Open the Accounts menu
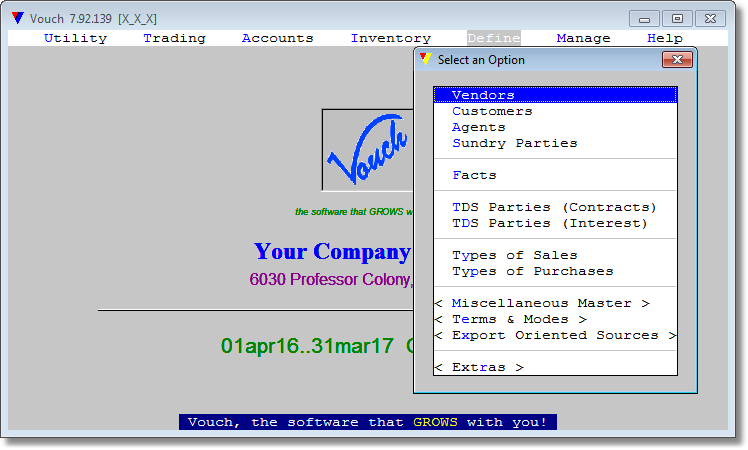Screen dimensions: 748x450 click(278, 38)
